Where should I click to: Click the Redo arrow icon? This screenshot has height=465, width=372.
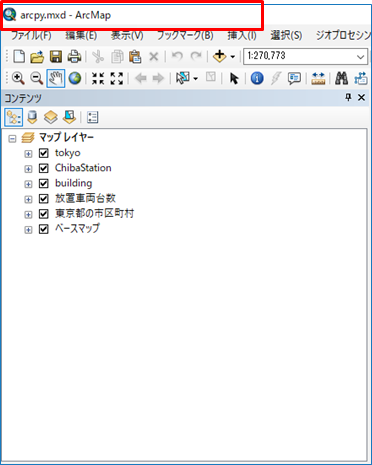tap(196, 56)
